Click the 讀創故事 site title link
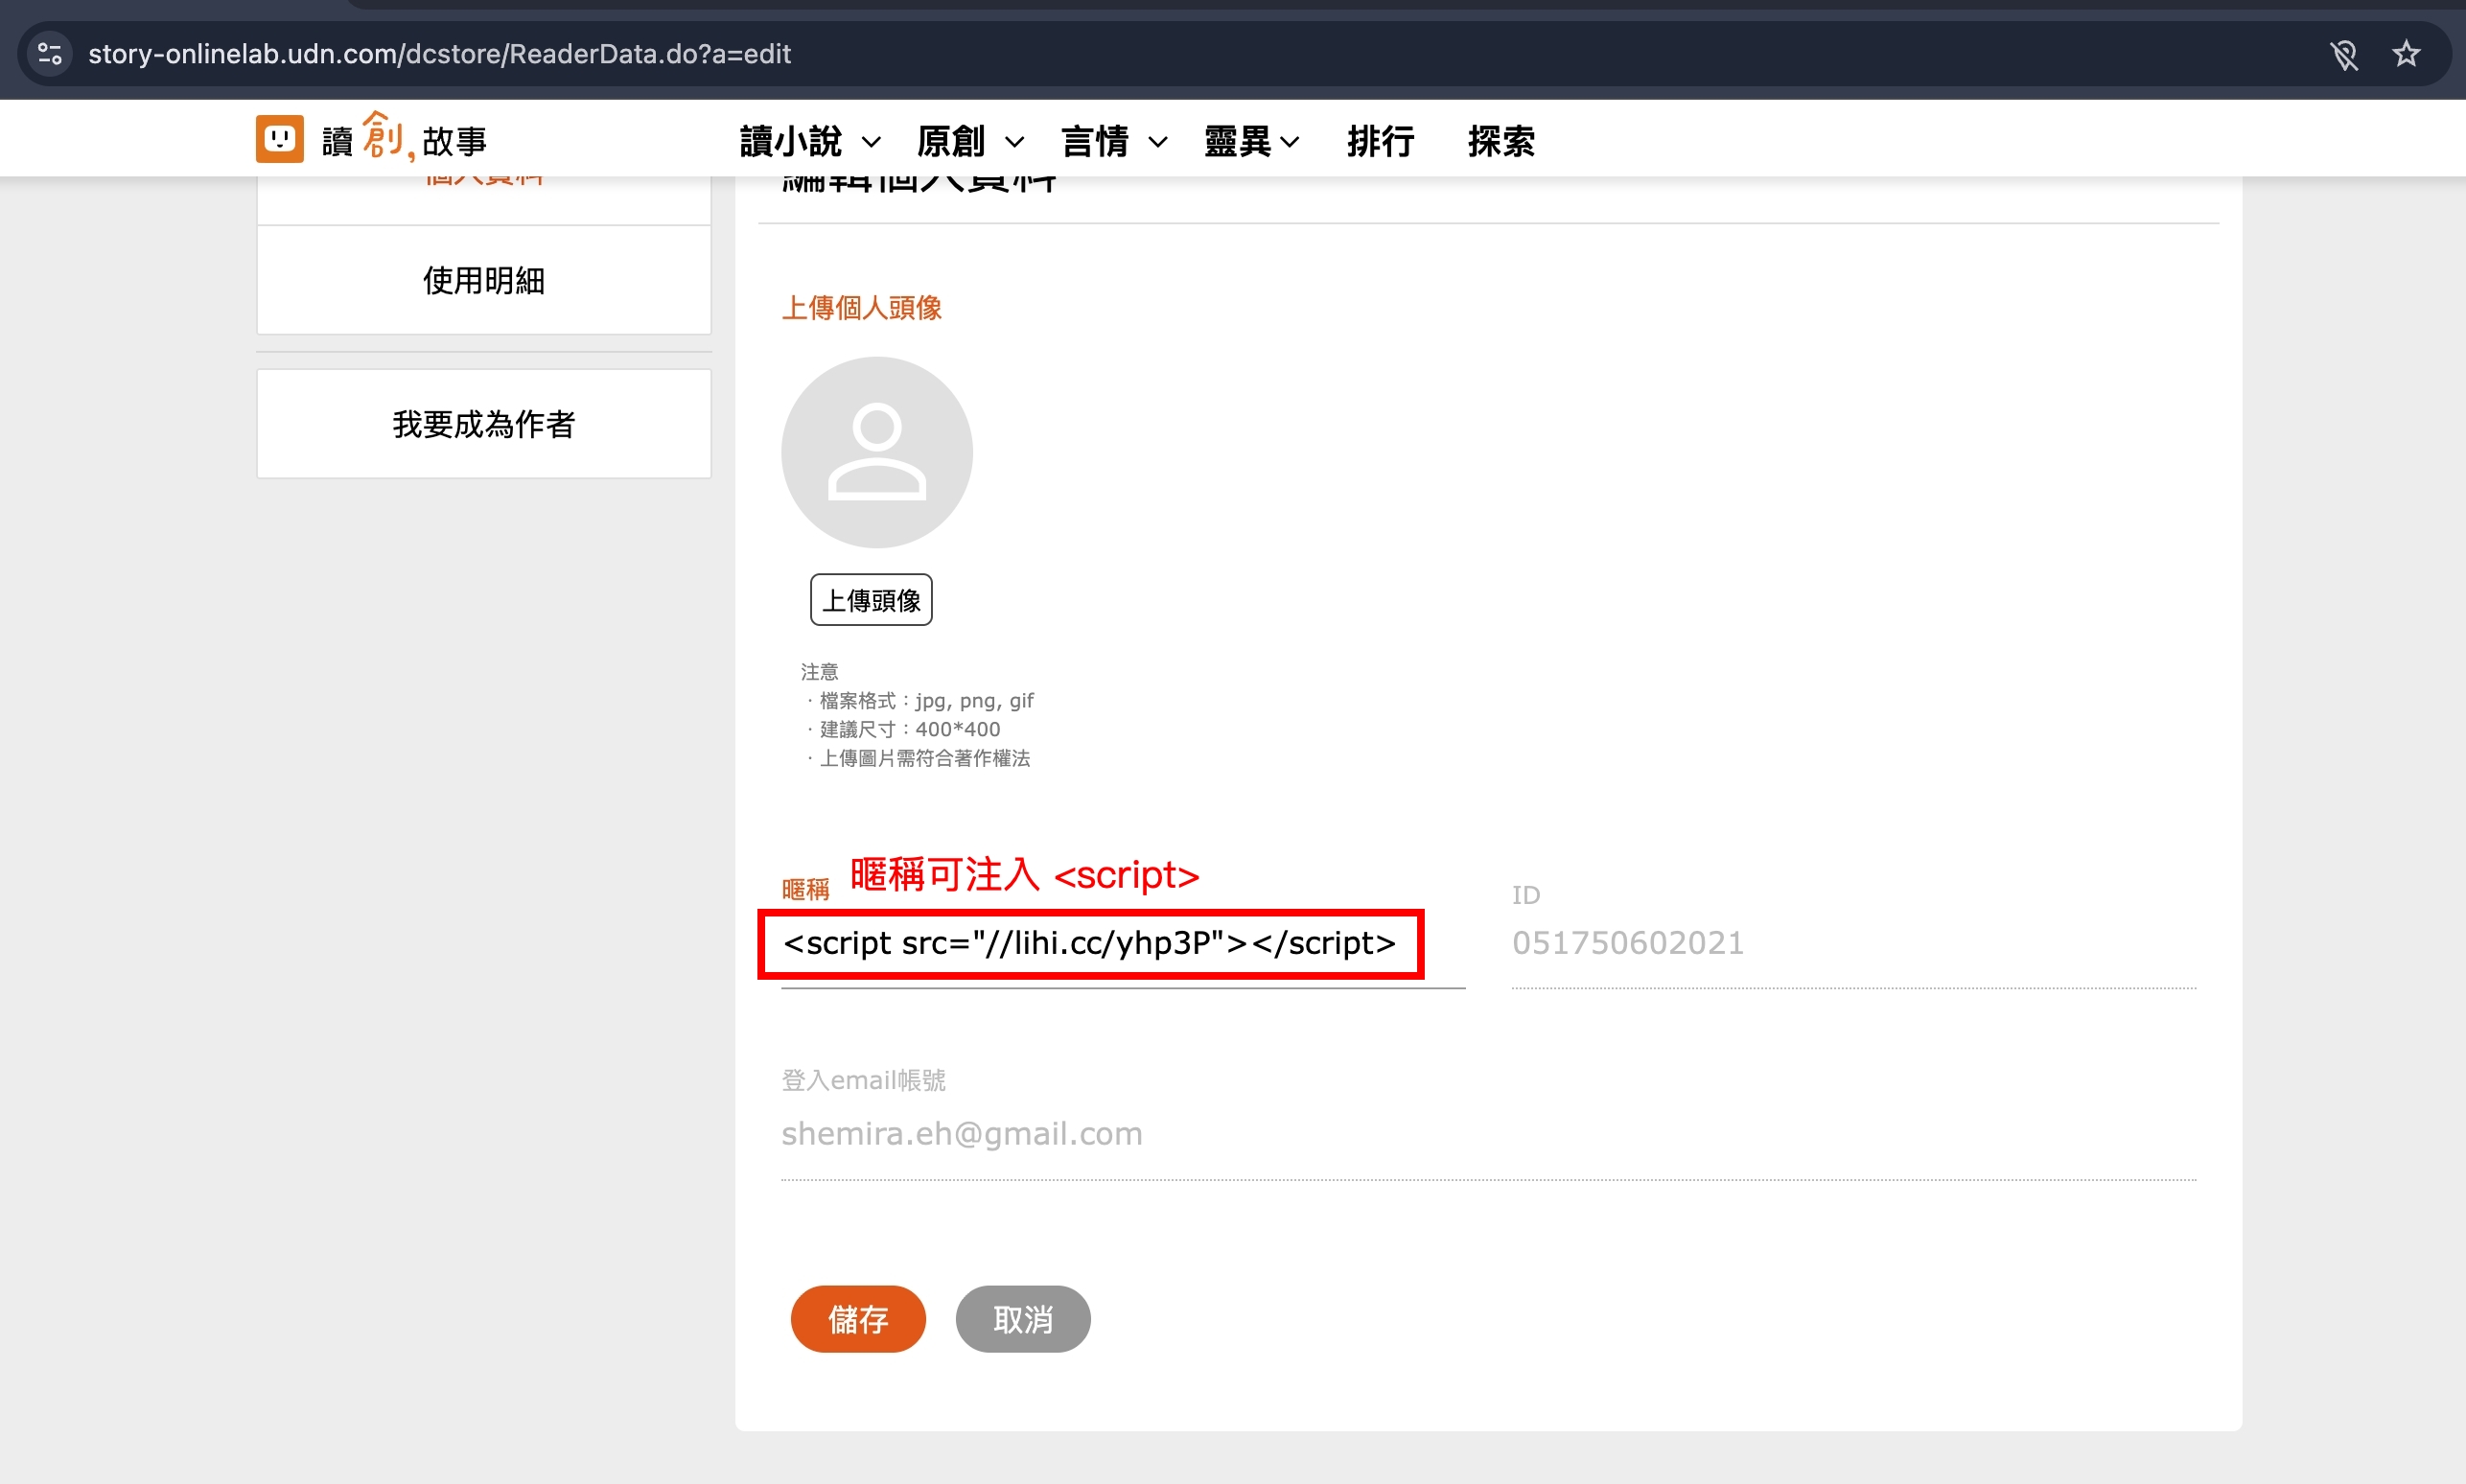 (404, 139)
